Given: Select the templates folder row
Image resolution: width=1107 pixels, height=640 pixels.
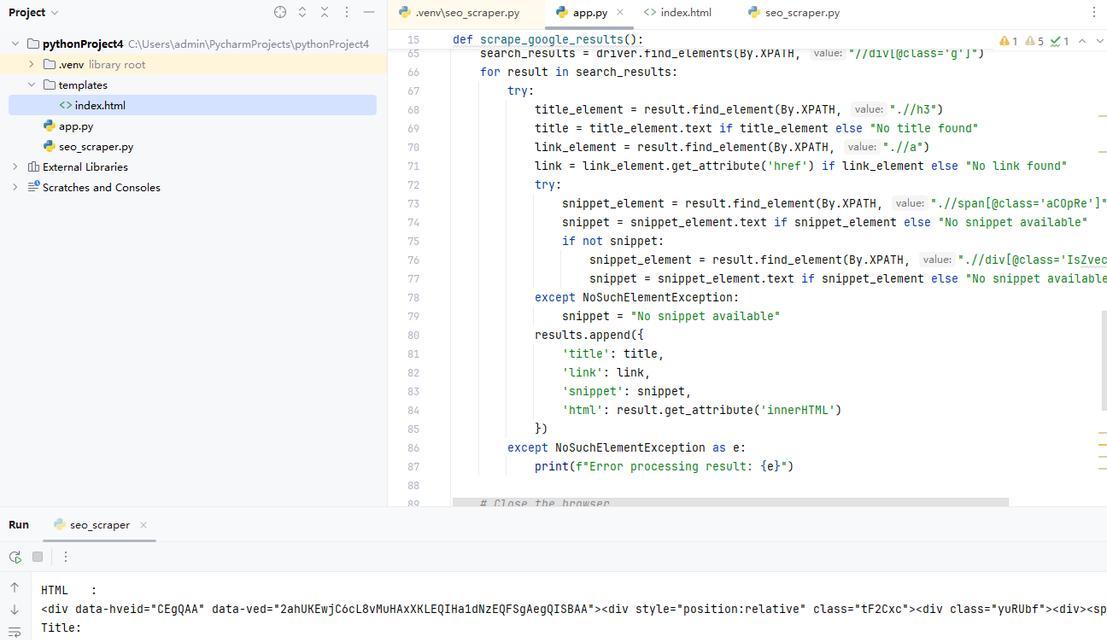Looking at the screenshot, I should 192,85.
